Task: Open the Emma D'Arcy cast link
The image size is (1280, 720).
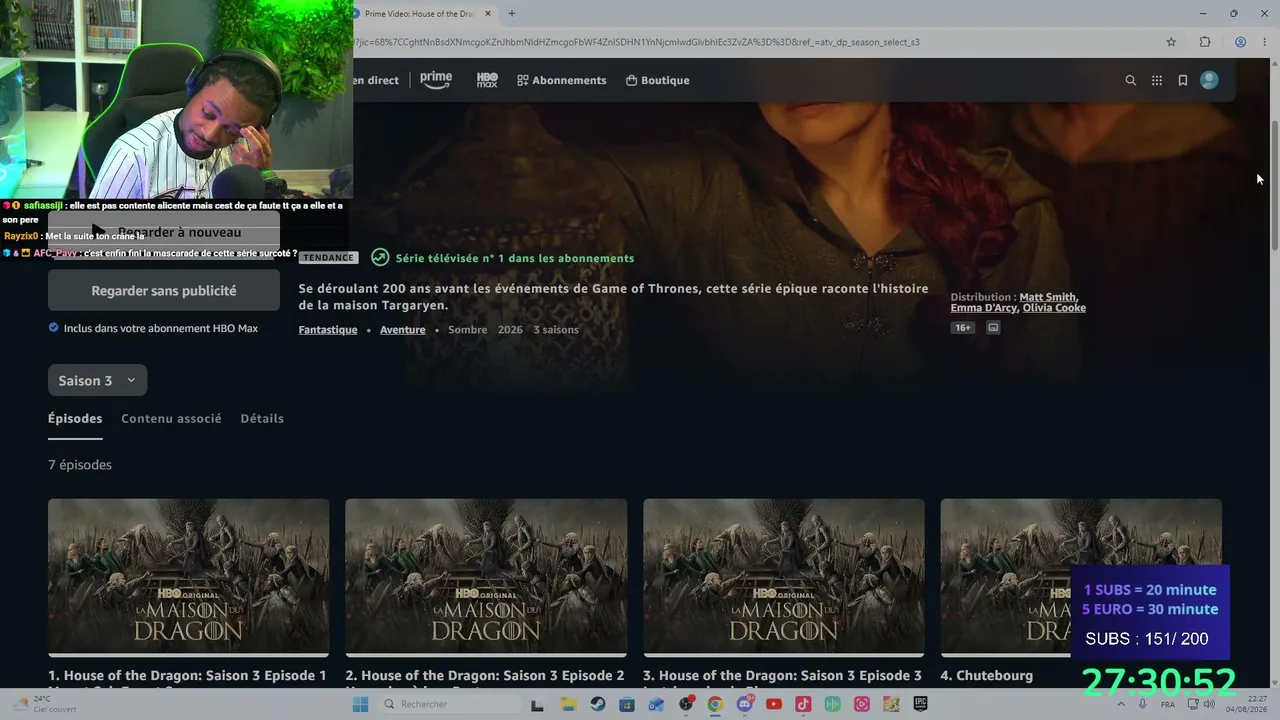Action: [x=984, y=308]
